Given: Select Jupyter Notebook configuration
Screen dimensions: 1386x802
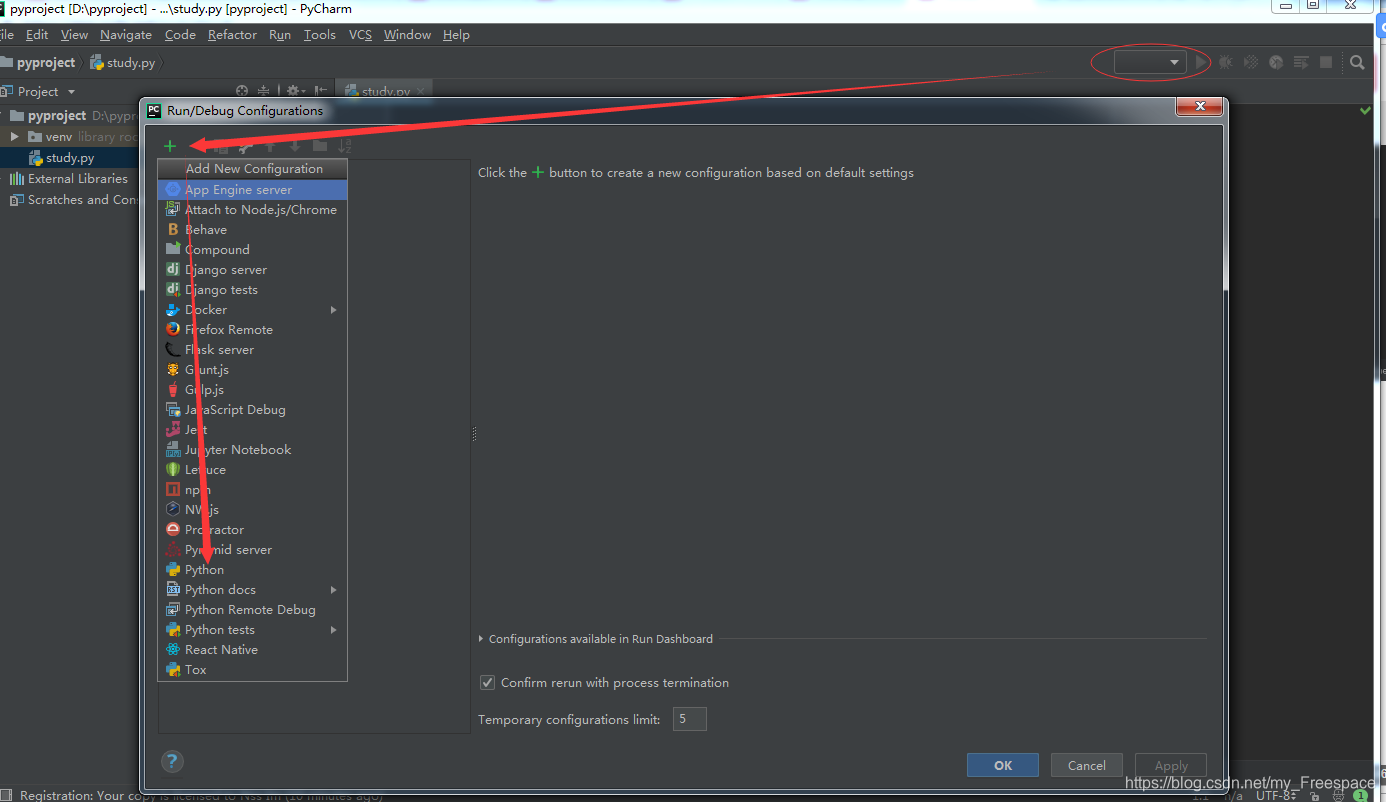Looking at the screenshot, I should tap(252, 449).
